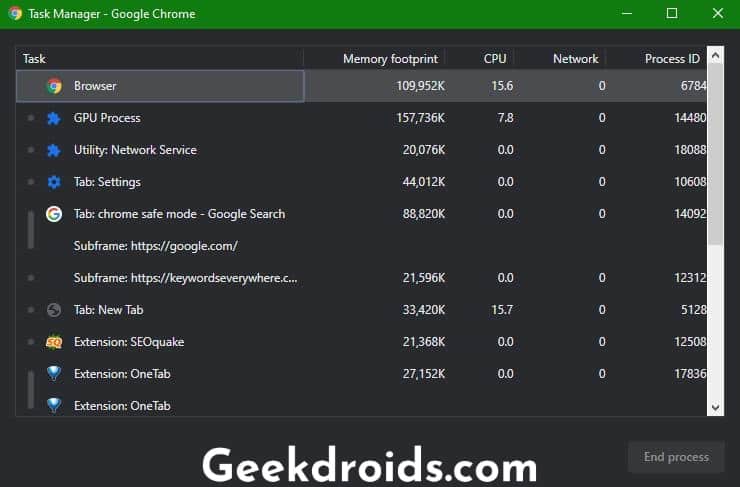Click process ID 14092
This screenshot has width=740, height=487.
click(690, 214)
